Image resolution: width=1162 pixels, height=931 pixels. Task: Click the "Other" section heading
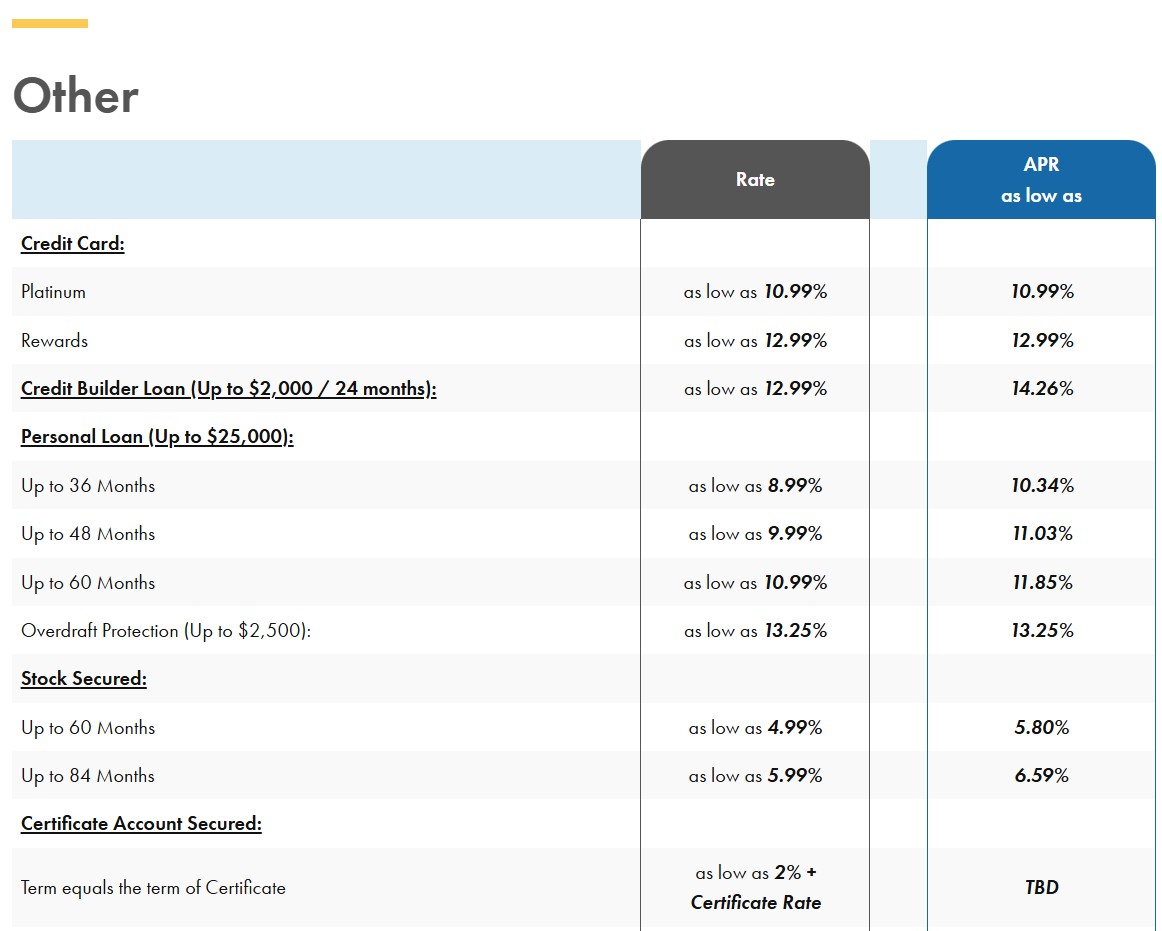(75, 97)
